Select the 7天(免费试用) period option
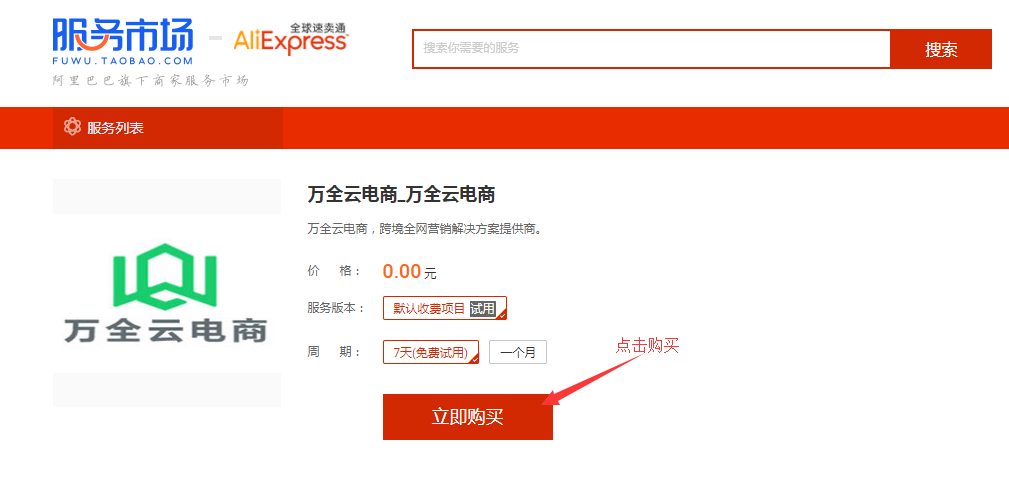 tap(431, 352)
